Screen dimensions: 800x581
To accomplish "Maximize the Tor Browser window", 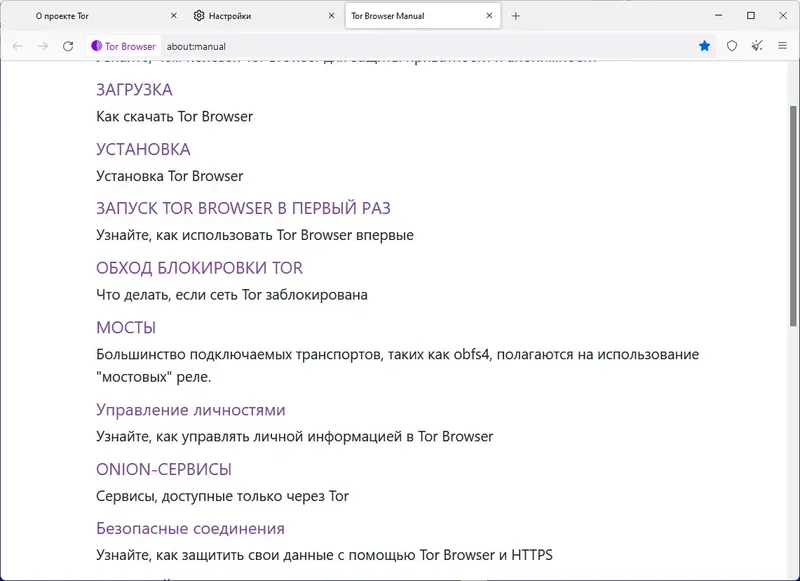I will pyautogui.click(x=751, y=16).
